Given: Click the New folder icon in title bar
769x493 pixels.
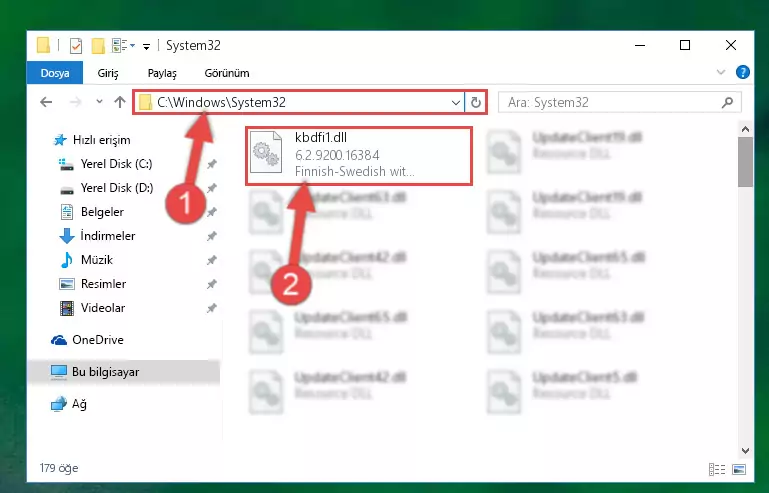Looking at the screenshot, I should pyautogui.click(x=98, y=46).
